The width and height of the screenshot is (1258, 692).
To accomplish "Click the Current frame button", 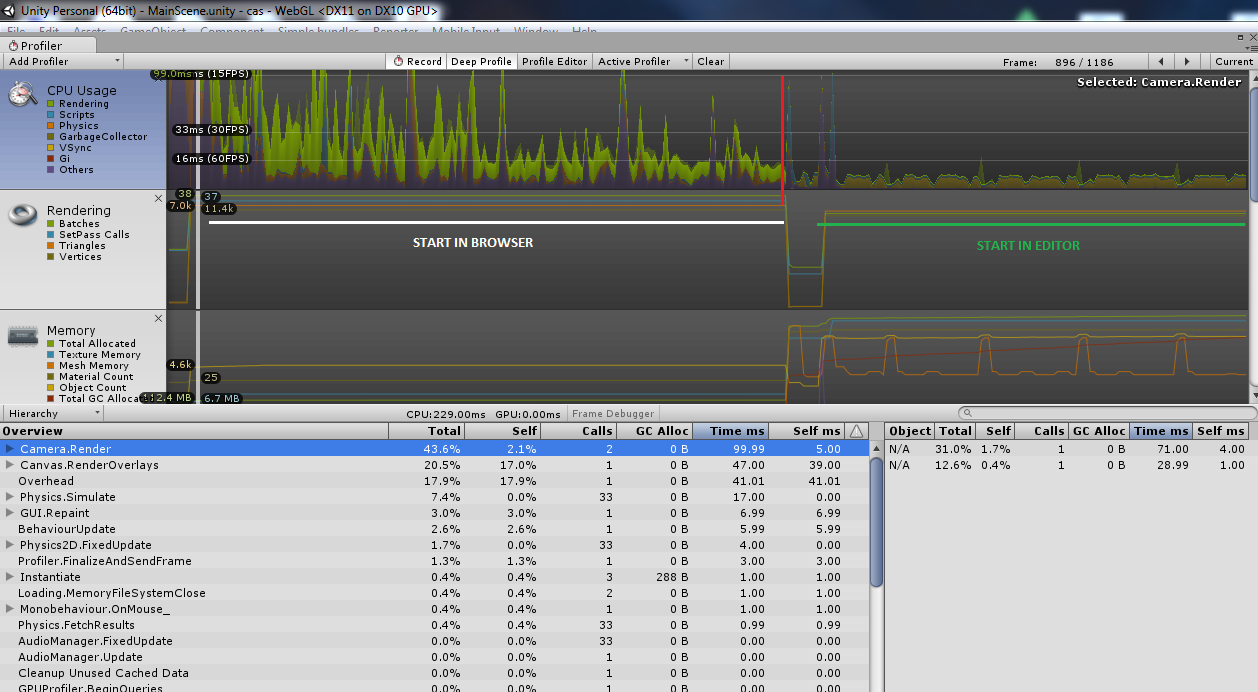I will tap(1234, 61).
